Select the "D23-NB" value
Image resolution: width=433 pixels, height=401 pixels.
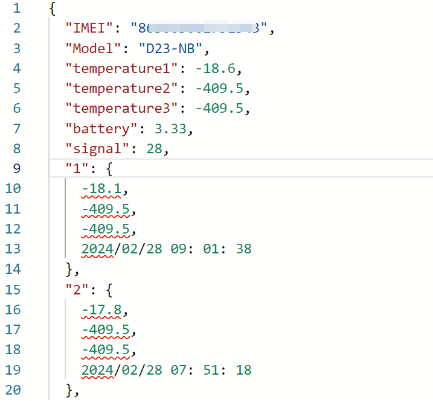tap(171, 49)
